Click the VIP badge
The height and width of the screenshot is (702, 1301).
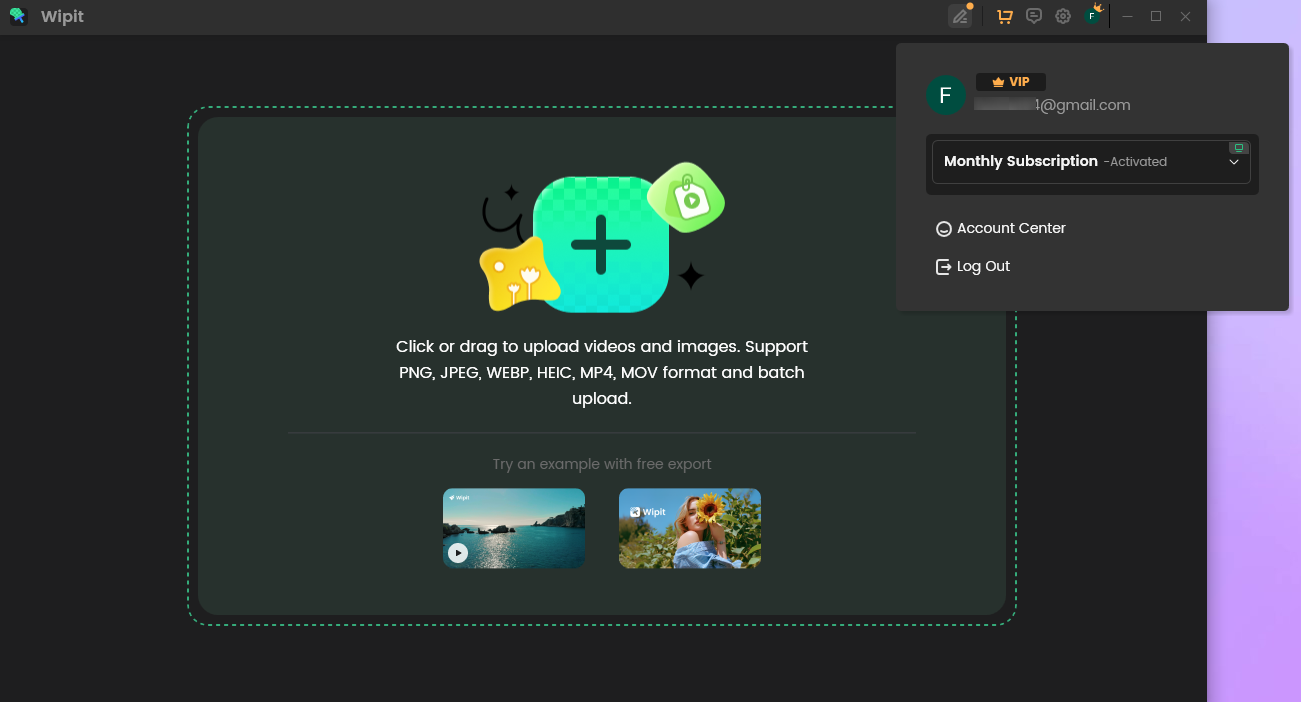pyautogui.click(x=1010, y=81)
